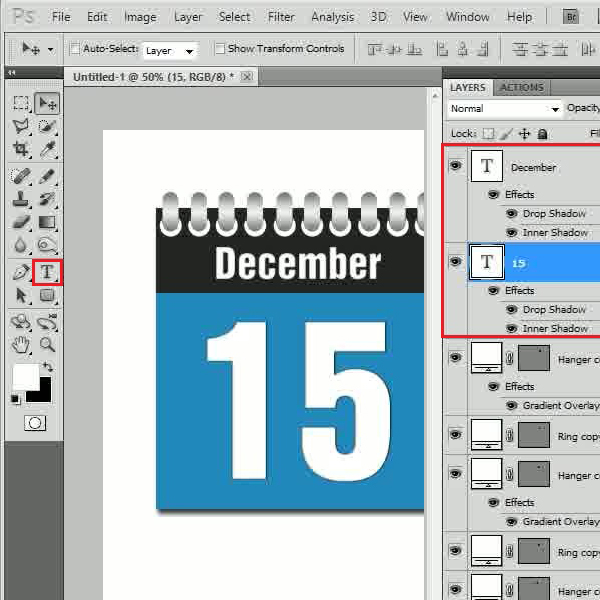Hide Drop Shadow effect on December layer
The height and width of the screenshot is (600, 600).
click(x=511, y=214)
